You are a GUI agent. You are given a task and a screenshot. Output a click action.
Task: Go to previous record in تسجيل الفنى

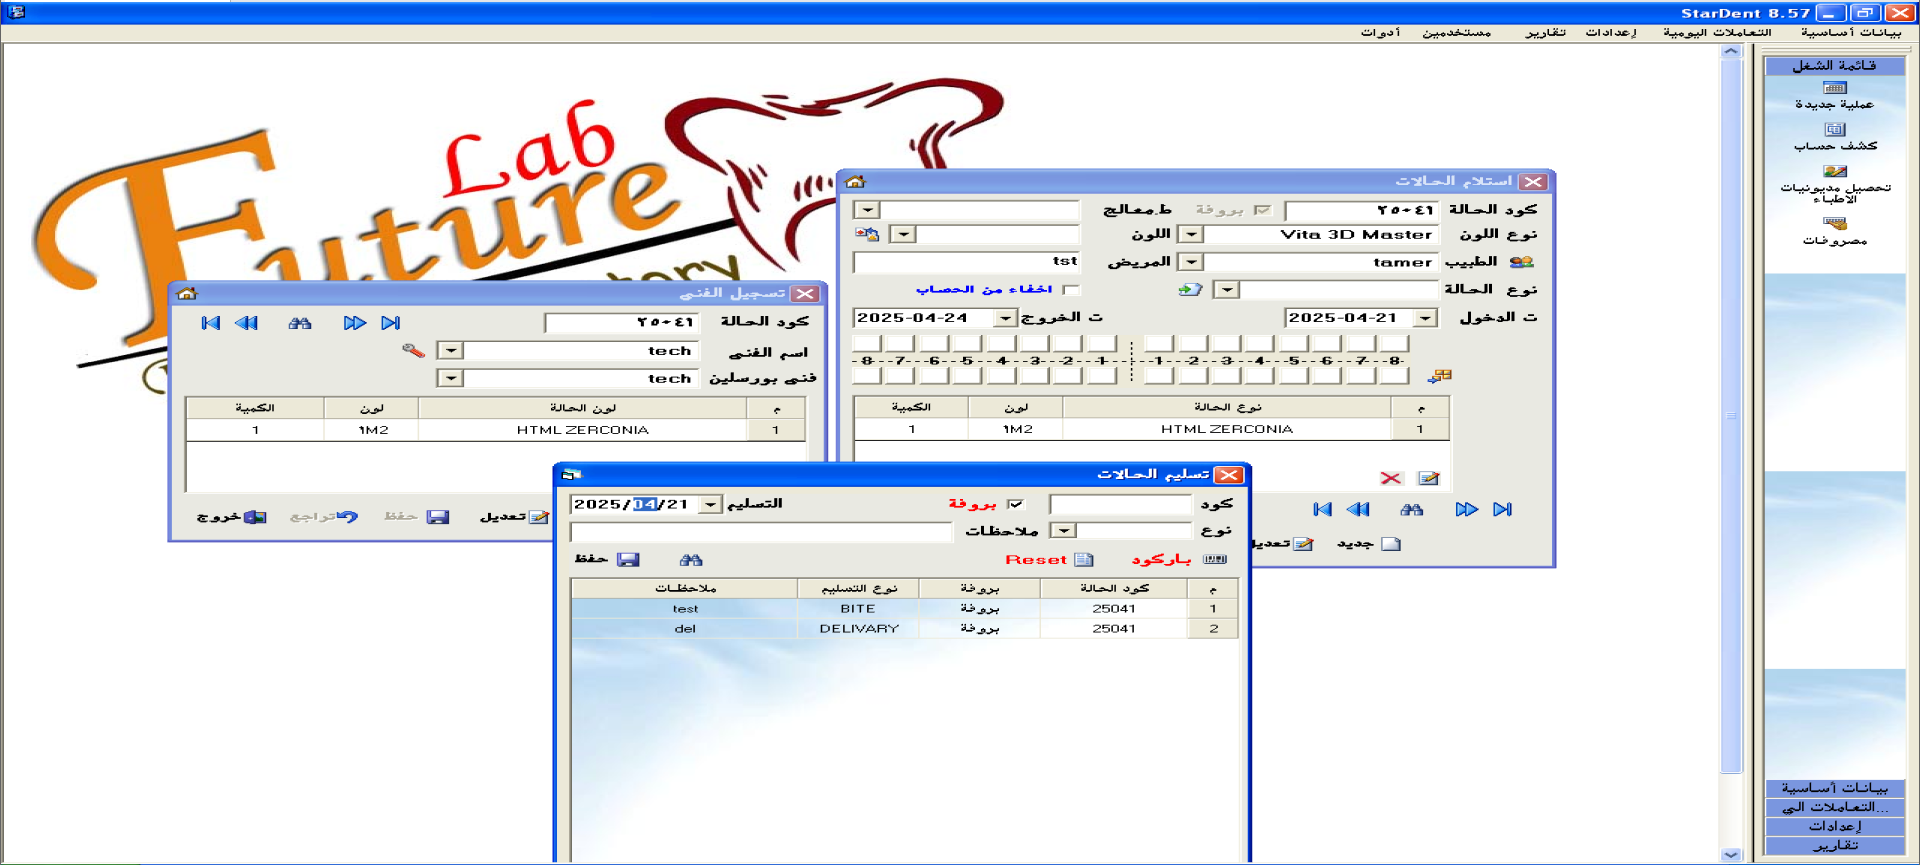coord(246,323)
